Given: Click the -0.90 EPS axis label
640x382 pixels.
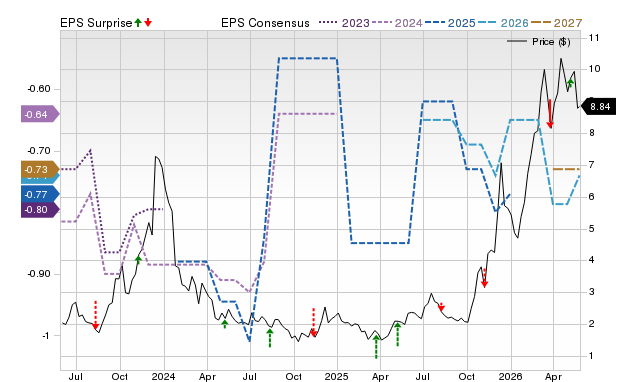Looking at the screenshot, I should coord(39,274).
